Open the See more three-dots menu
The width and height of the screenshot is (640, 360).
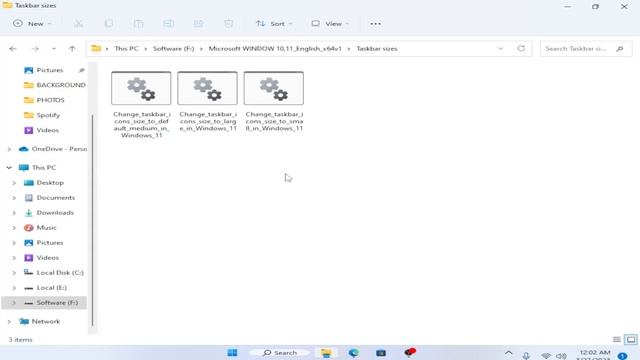pos(376,24)
